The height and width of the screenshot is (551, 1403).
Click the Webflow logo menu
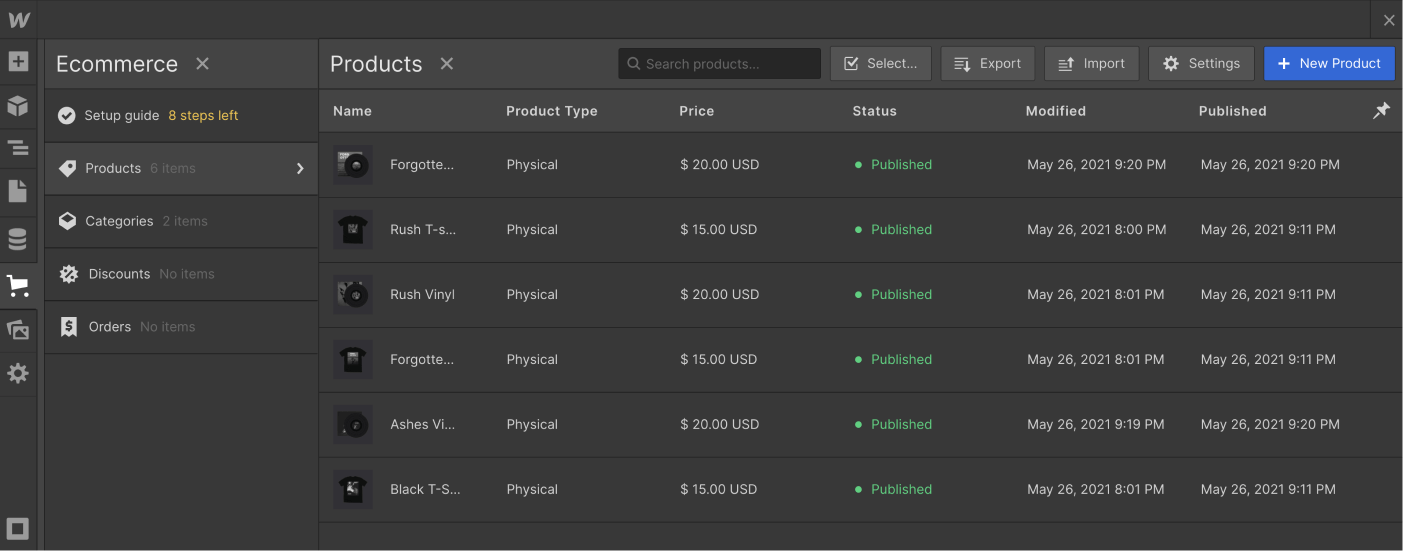click(19, 20)
